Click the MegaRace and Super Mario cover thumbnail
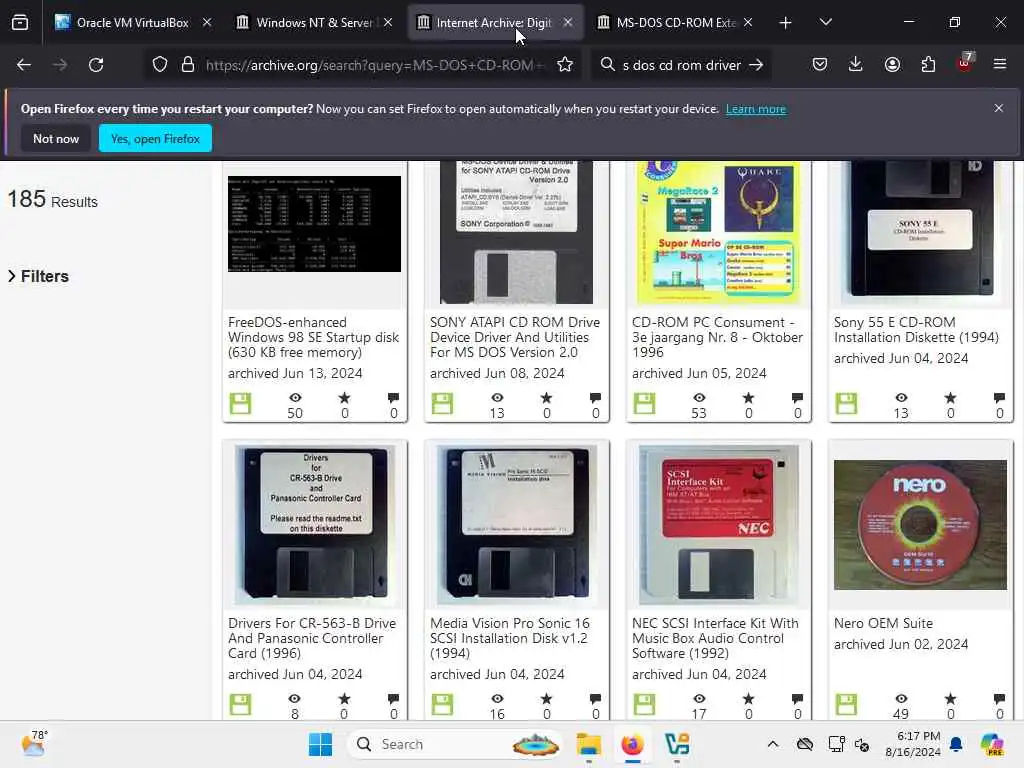The image size is (1024, 768). click(718, 232)
